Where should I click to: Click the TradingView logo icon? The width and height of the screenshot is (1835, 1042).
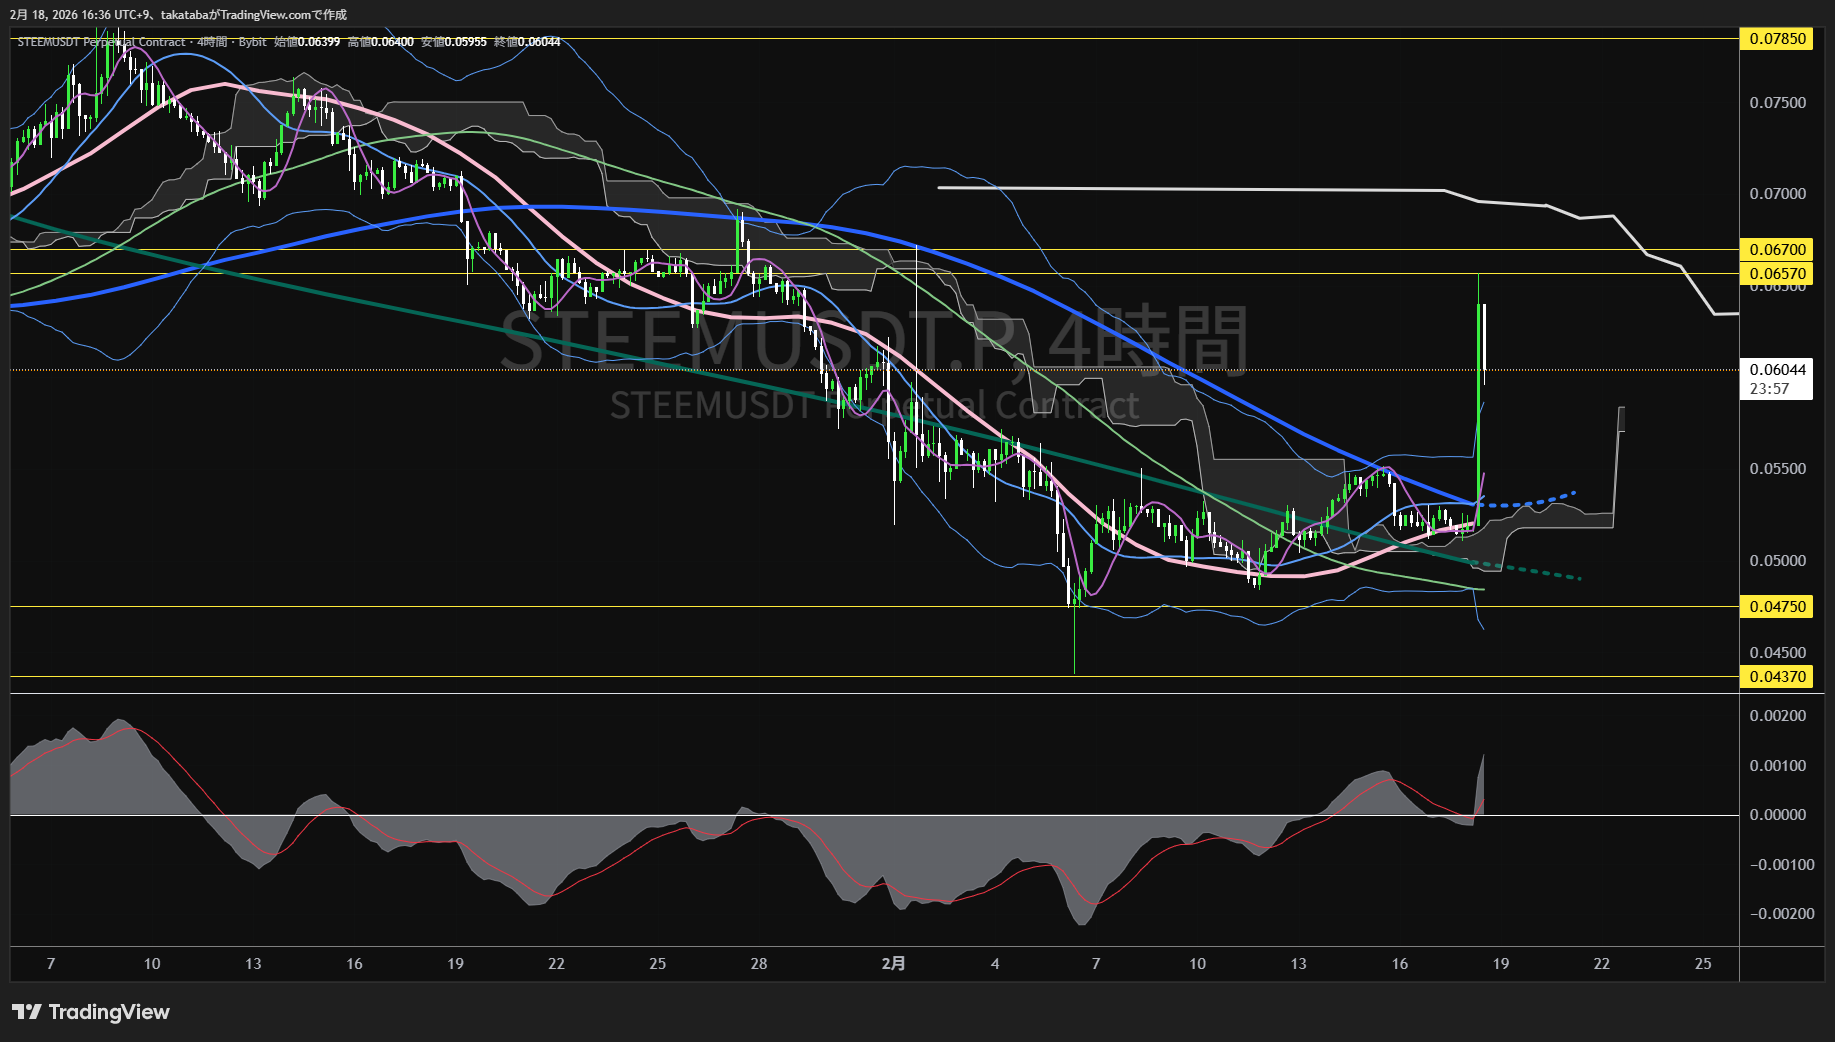click(x=27, y=1012)
